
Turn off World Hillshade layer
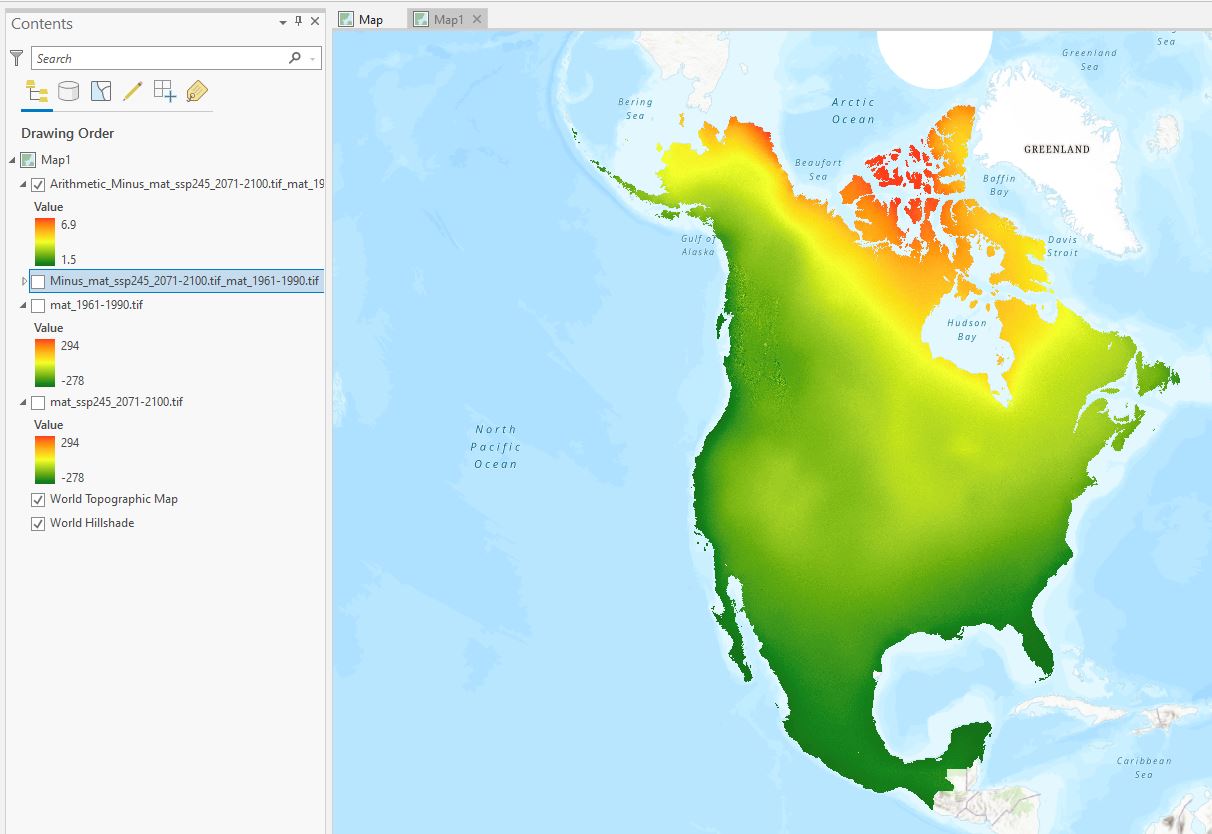(x=38, y=523)
